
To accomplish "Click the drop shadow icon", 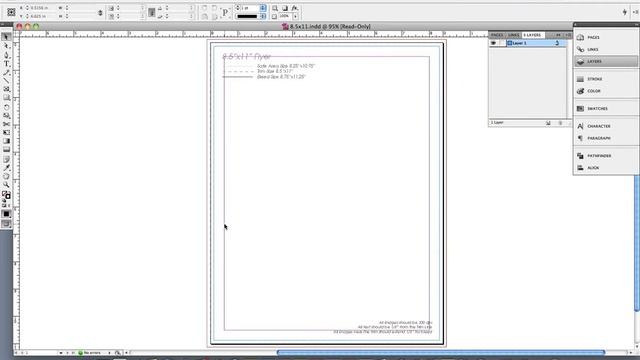I will [285, 8].
